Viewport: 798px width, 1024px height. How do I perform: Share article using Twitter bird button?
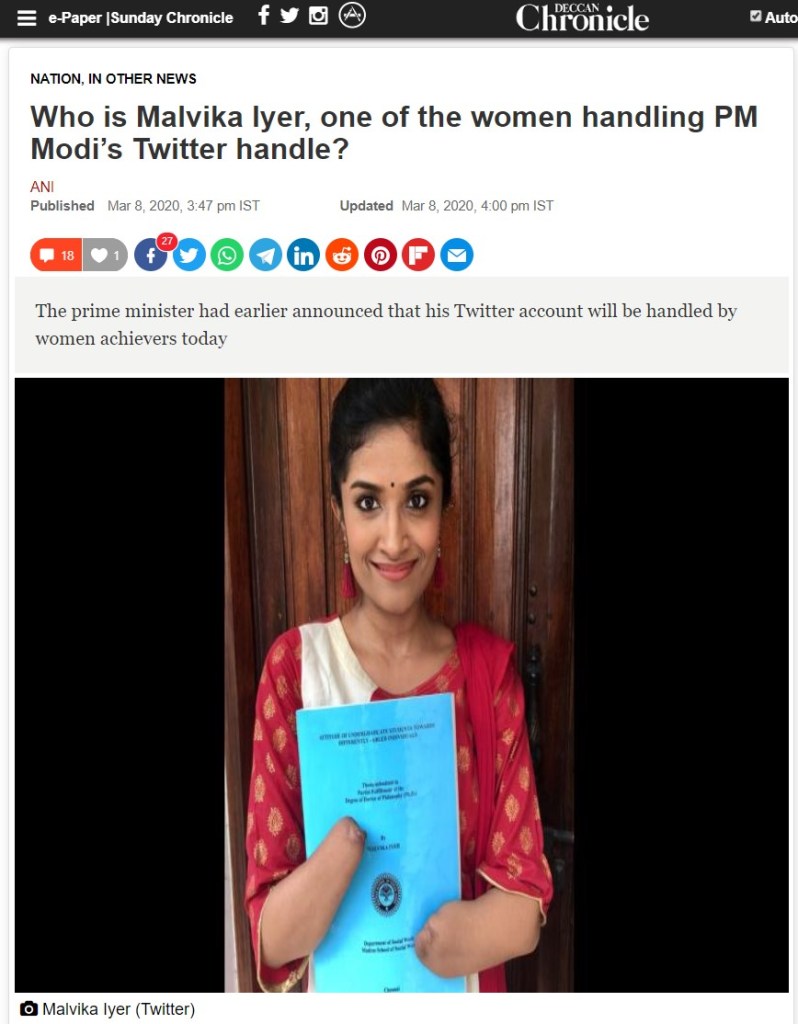point(189,255)
